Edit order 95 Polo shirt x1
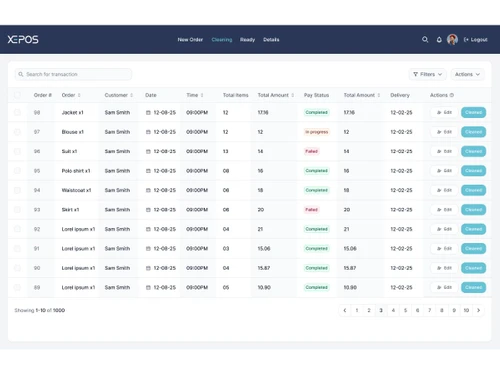This screenshot has height=375, width=500. (x=444, y=171)
